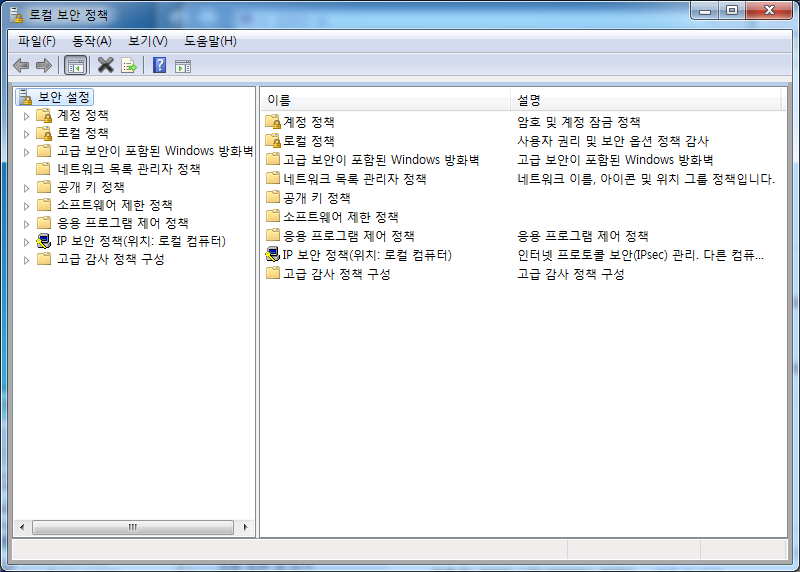Click 공개 키 정책 folder icon in tree
This screenshot has width=800, height=572.
pyautogui.click(x=44, y=187)
